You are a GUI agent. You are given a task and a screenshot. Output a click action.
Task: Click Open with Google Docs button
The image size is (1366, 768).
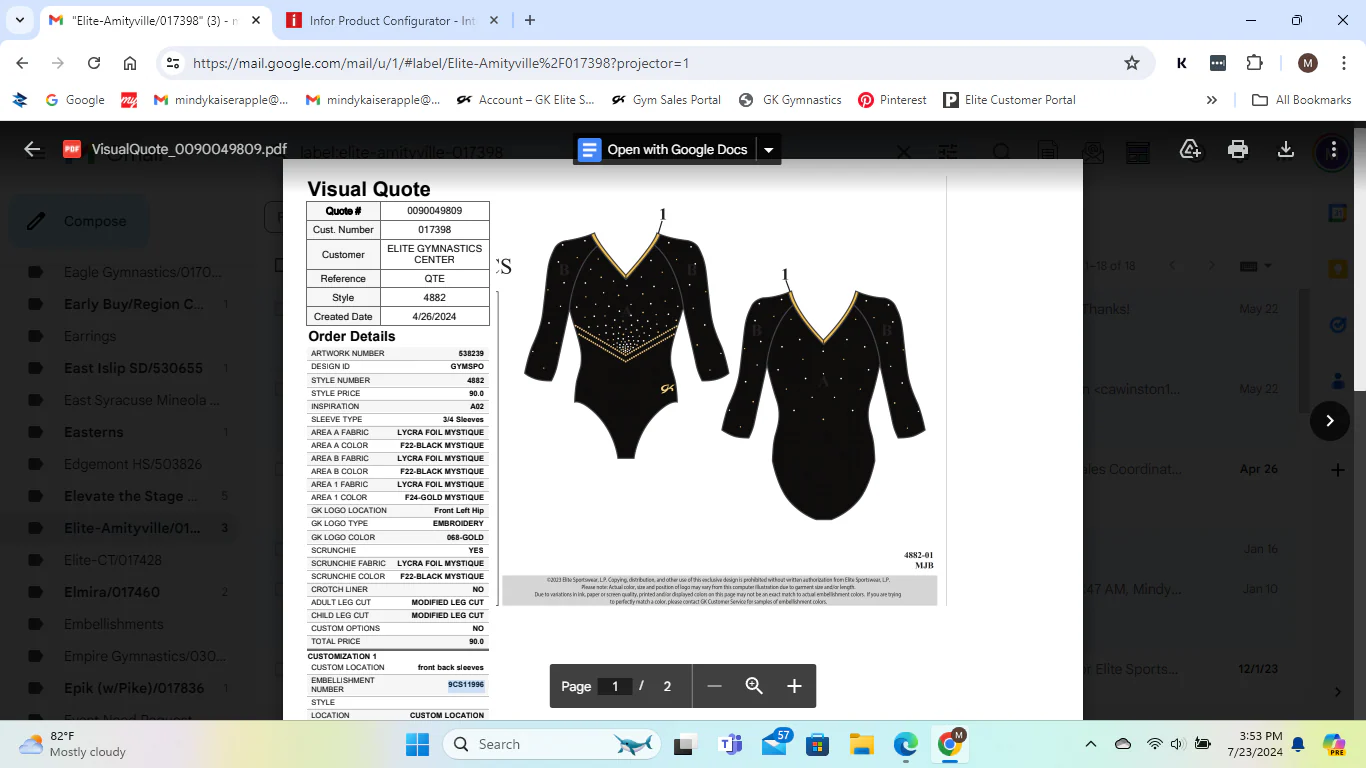point(665,150)
